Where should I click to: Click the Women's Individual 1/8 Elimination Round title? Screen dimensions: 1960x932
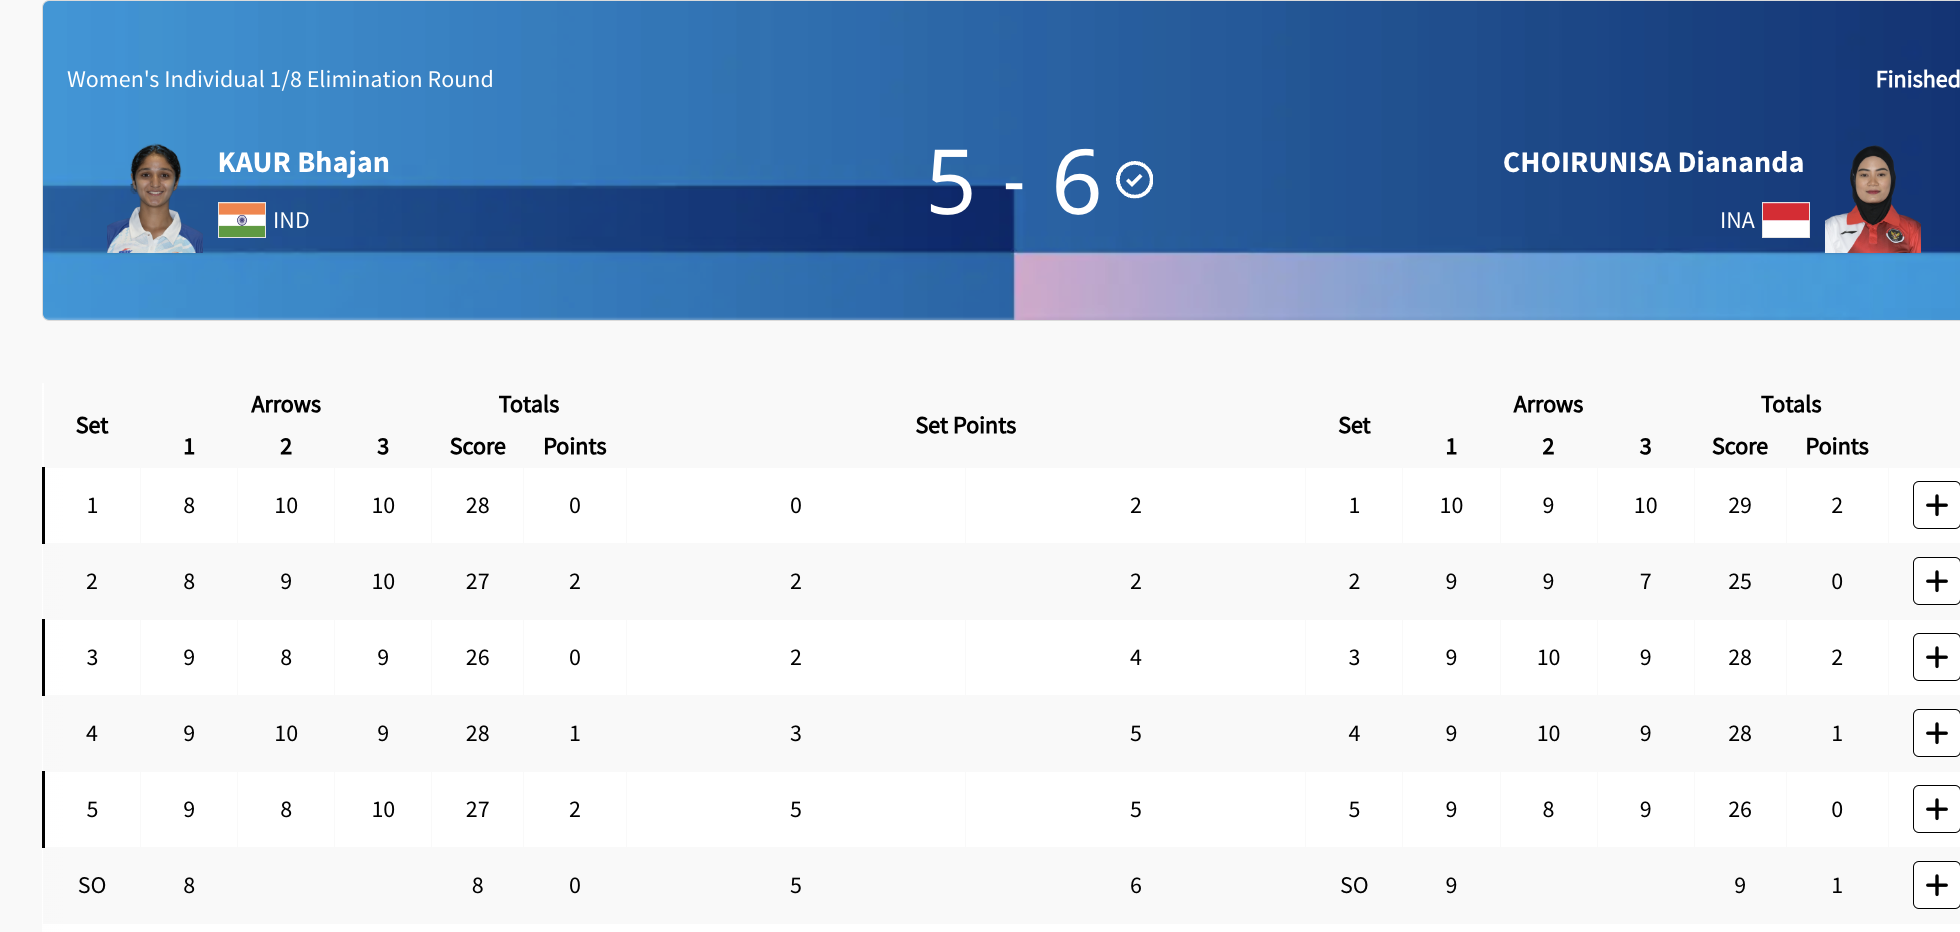point(280,79)
